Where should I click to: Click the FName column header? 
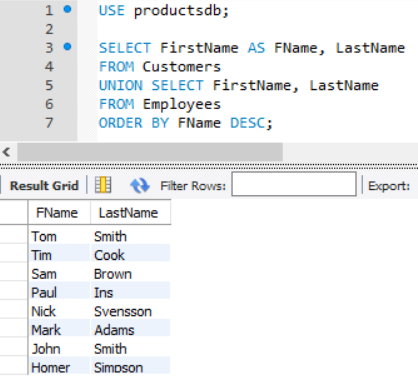pos(59,212)
